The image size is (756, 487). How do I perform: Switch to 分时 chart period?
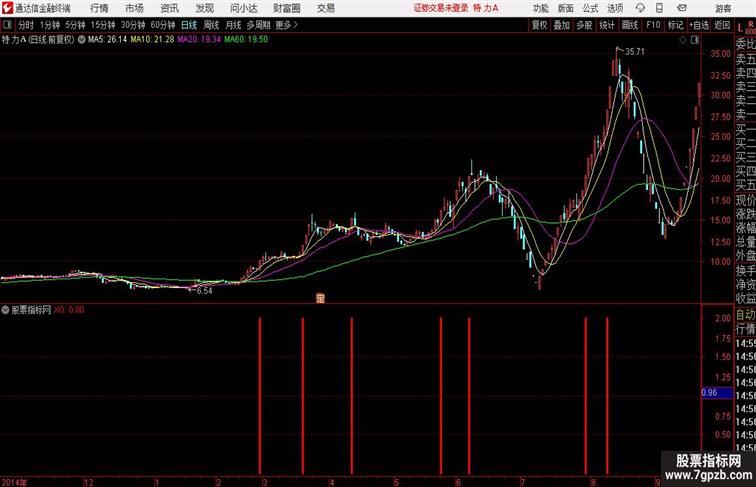coord(26,25)
